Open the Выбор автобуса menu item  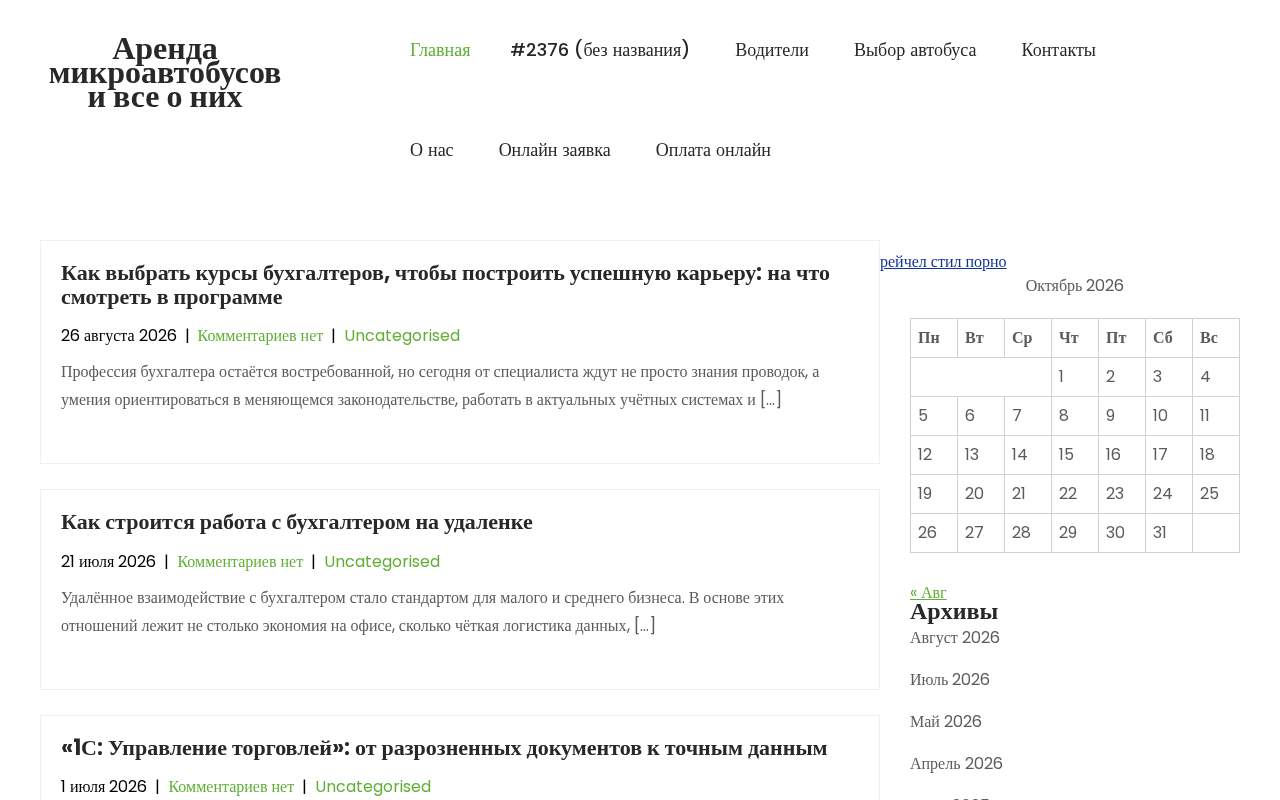coord(915,50)
